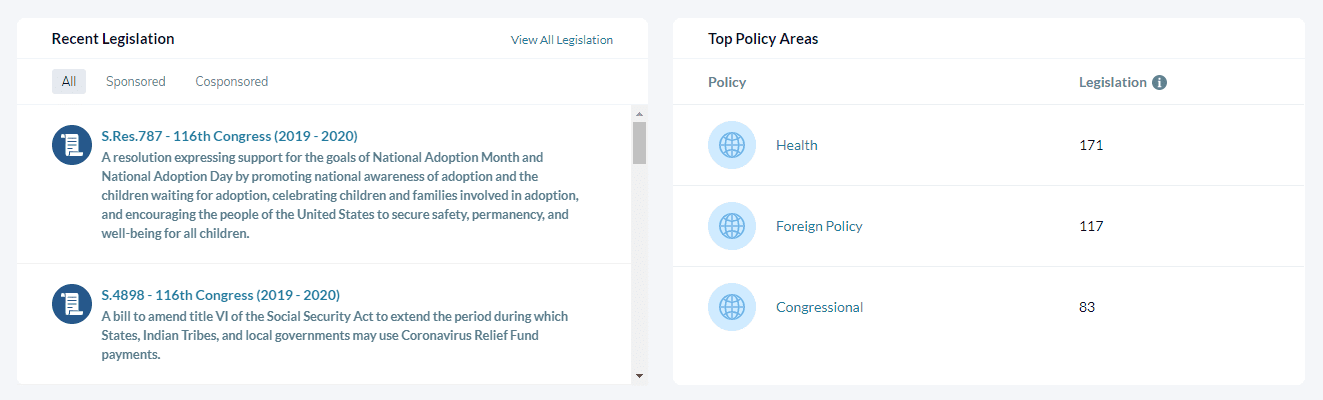Click the Congressional policy globe icon
Image resolution: width=1323 pixels, height=400 pixels.
coord(732,307)
